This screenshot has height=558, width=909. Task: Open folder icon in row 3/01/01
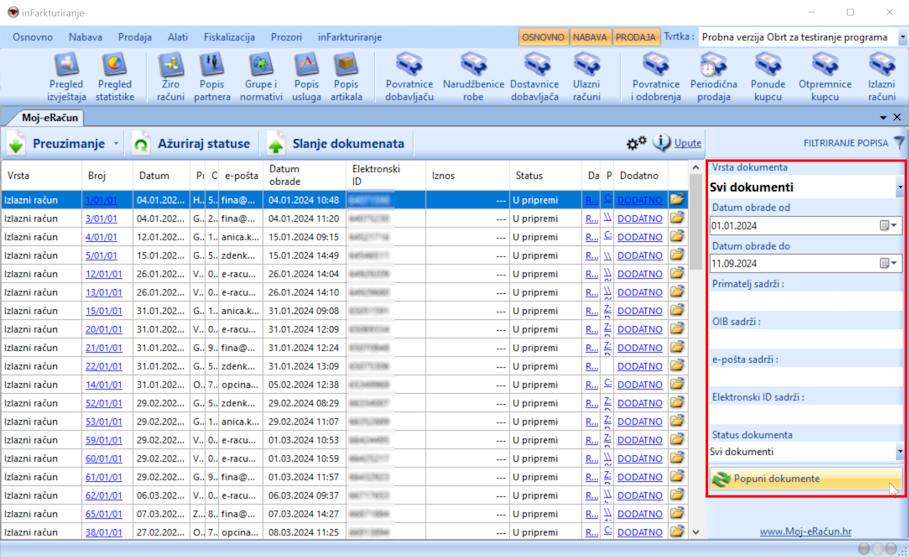coord(677,218)
